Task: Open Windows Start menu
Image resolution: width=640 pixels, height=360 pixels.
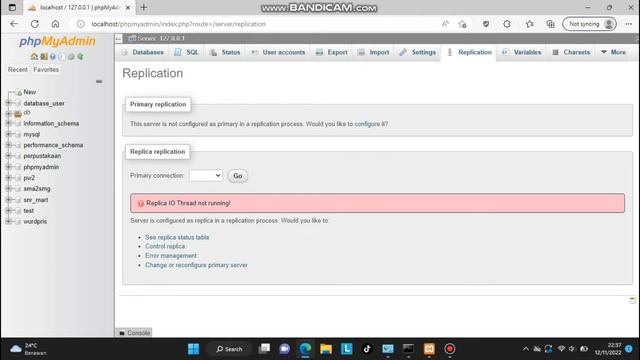Action: tap(193, 349)
